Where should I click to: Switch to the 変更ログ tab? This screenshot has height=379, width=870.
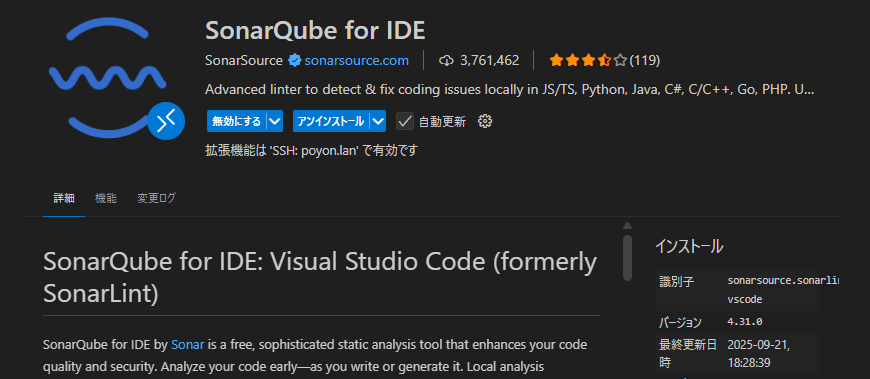tap(156, 199)
